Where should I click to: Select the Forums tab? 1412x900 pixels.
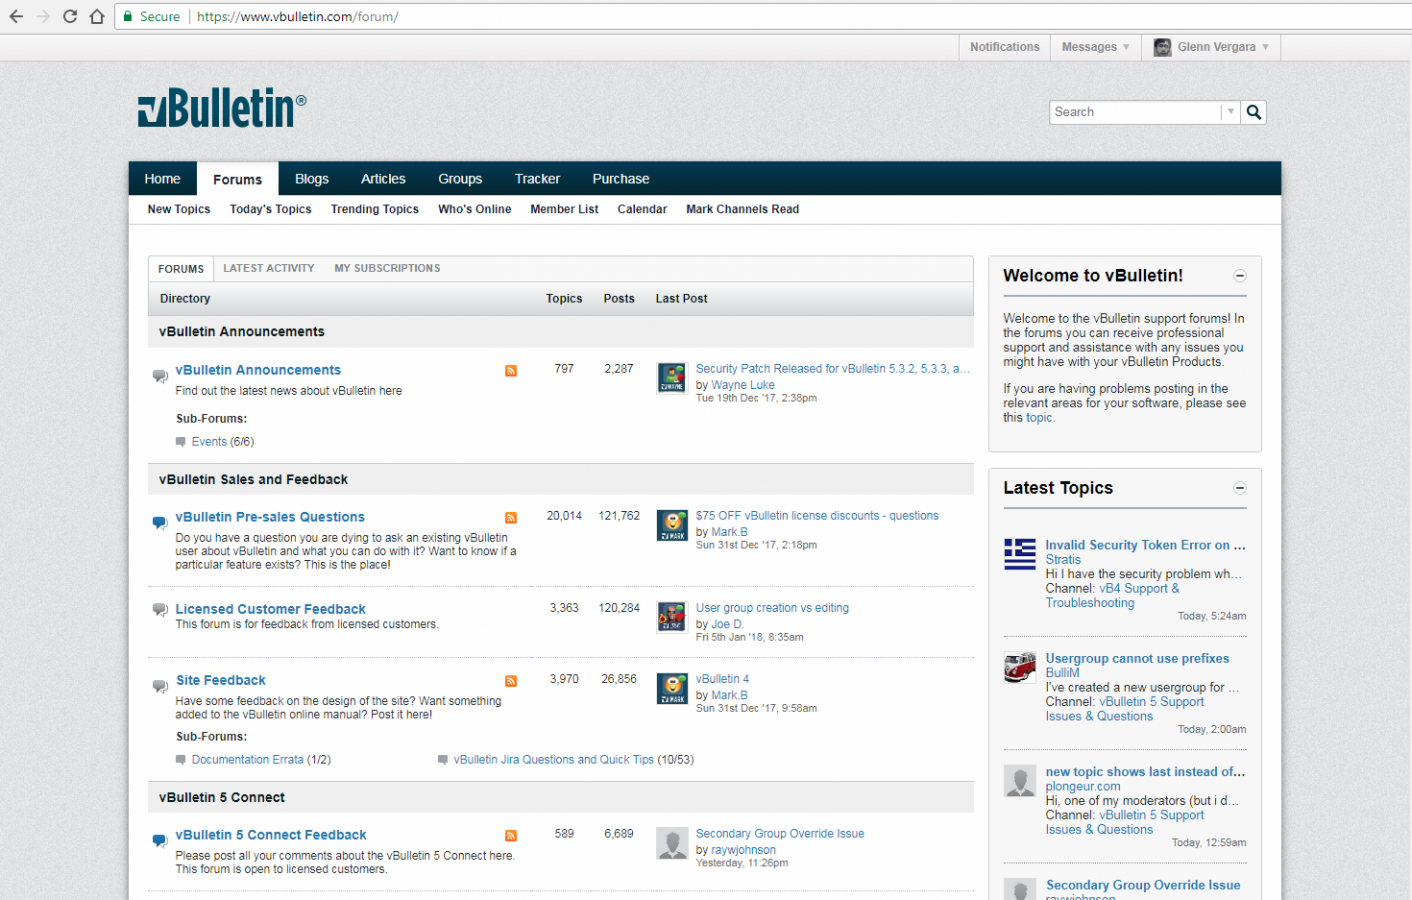coord(238,179)
